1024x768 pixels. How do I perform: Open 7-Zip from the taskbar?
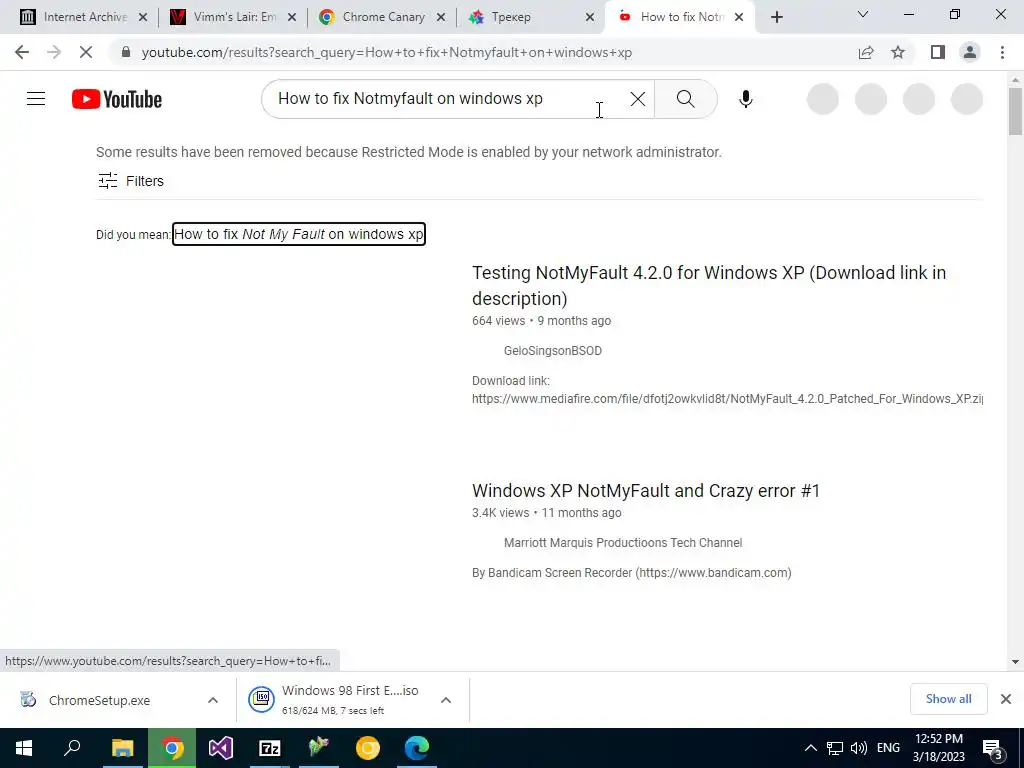tap(270, 748)
